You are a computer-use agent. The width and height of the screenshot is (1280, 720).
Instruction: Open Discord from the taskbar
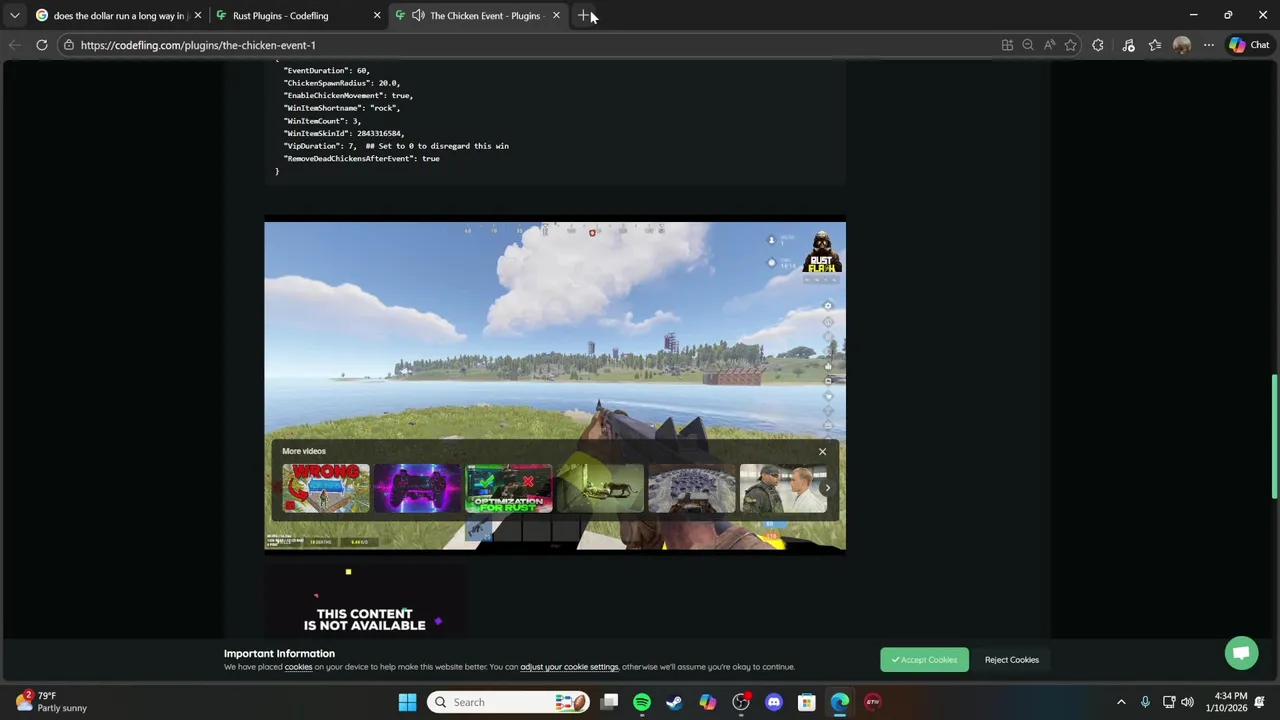pyautogui.click(x=774, y=702)
